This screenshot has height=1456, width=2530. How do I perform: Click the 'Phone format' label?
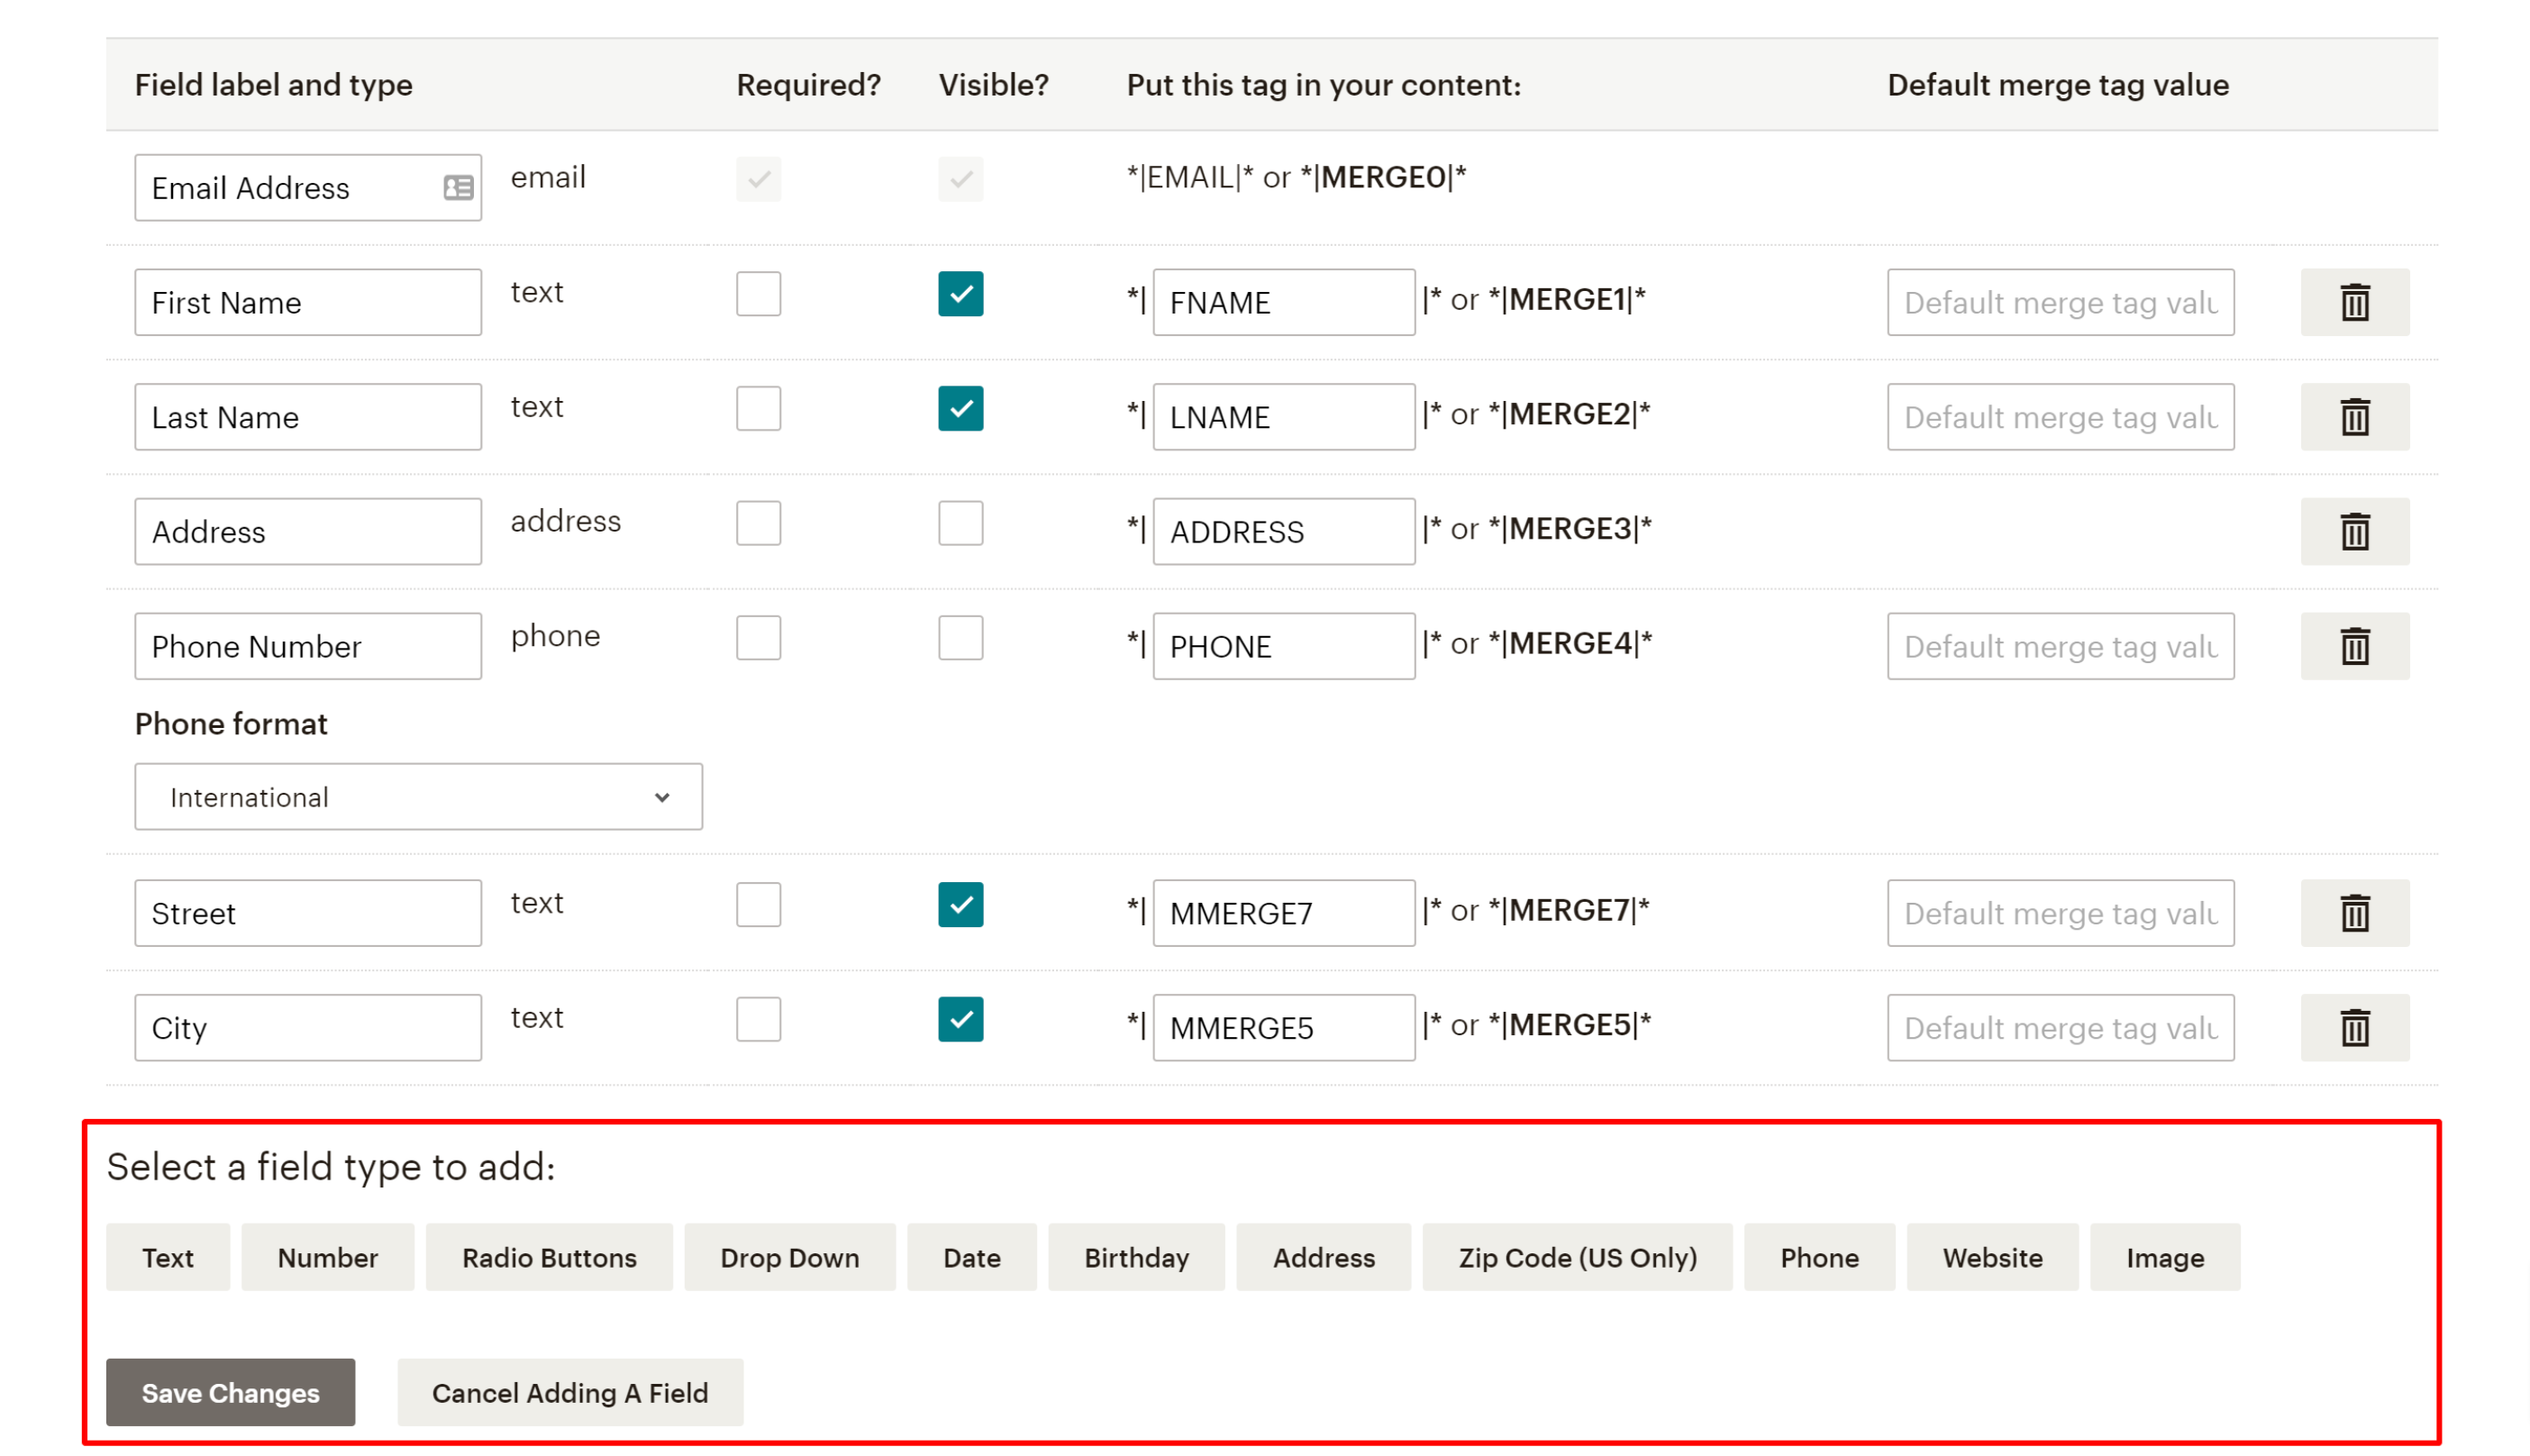[231, 724]
